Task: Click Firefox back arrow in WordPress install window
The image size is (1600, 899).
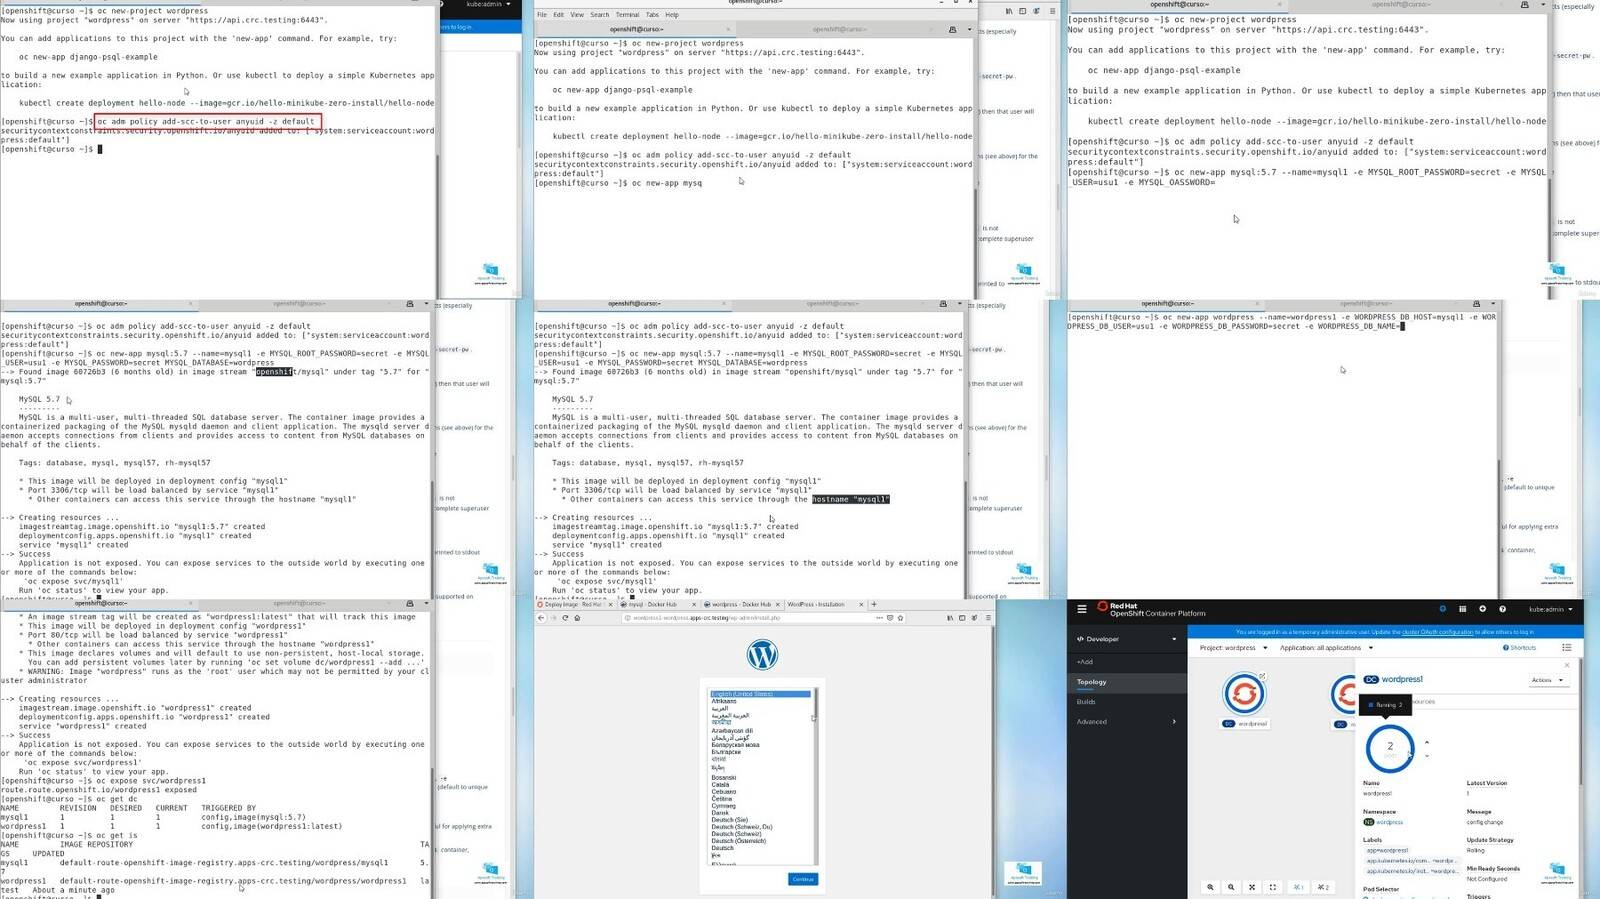Action: click(x=541, y=618)
